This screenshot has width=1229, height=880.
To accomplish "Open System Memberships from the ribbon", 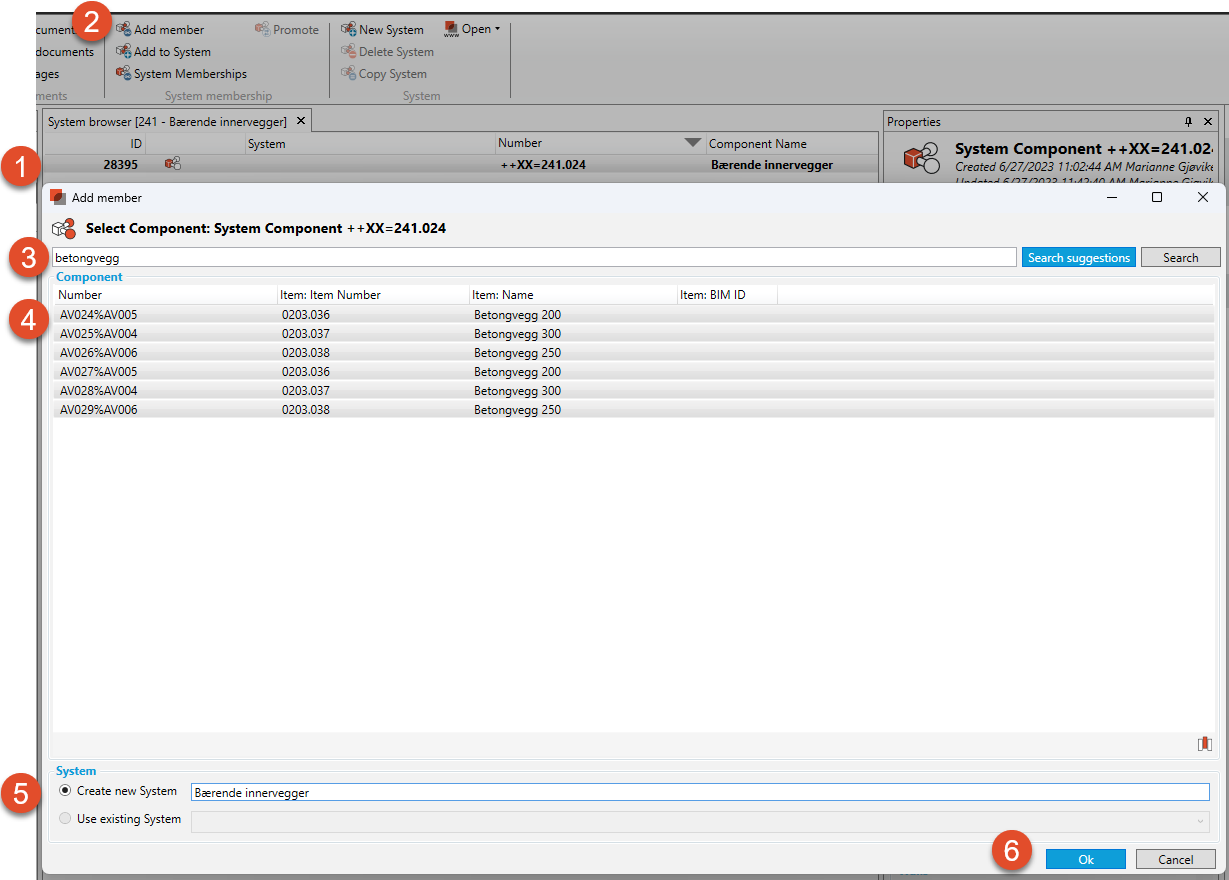I will tap(124, 74).
